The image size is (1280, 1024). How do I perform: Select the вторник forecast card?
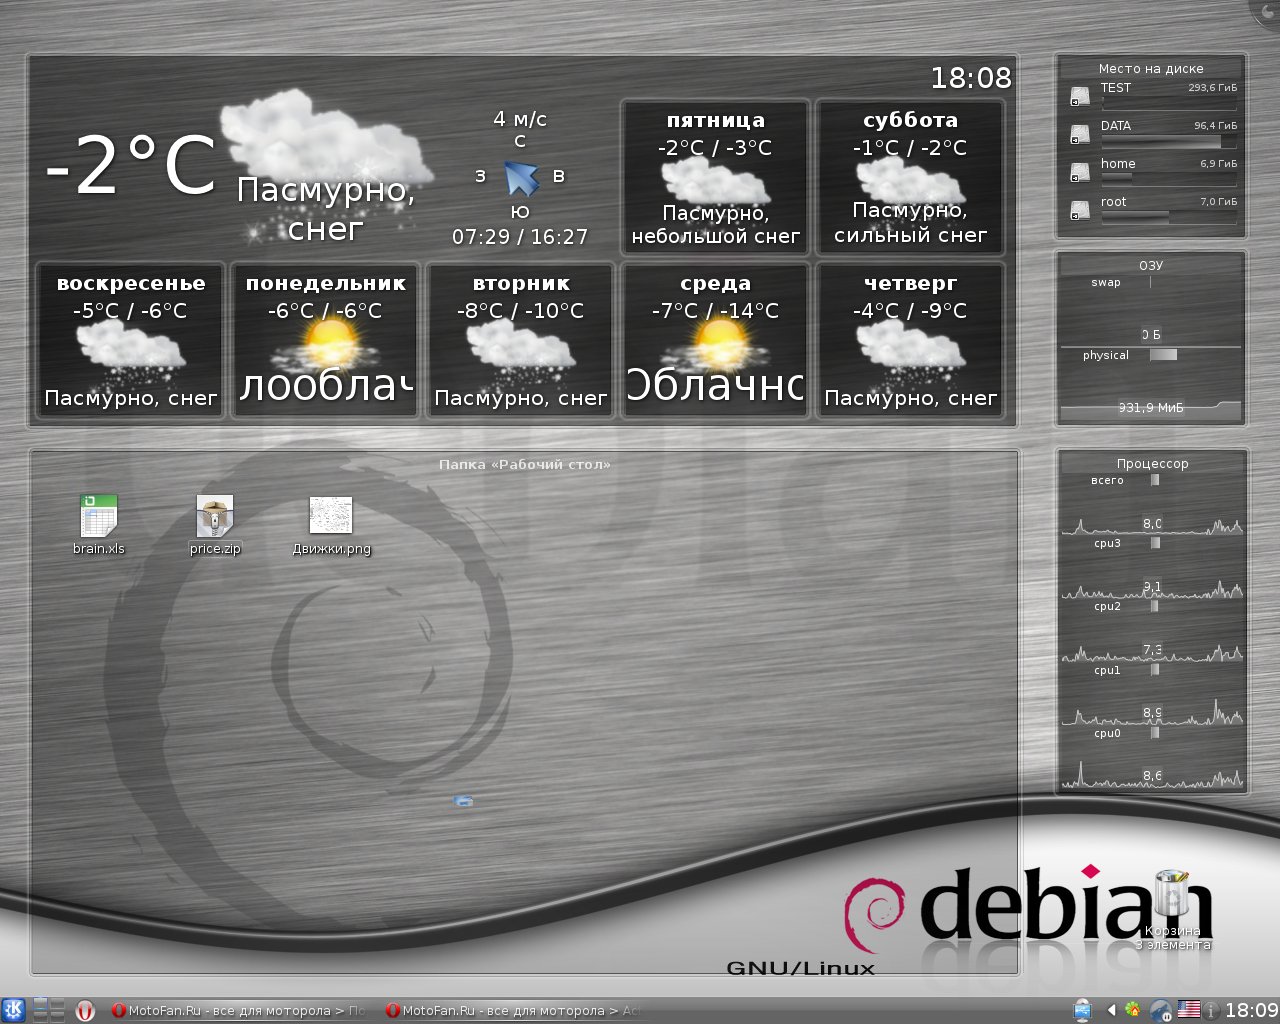click(520, 340)
